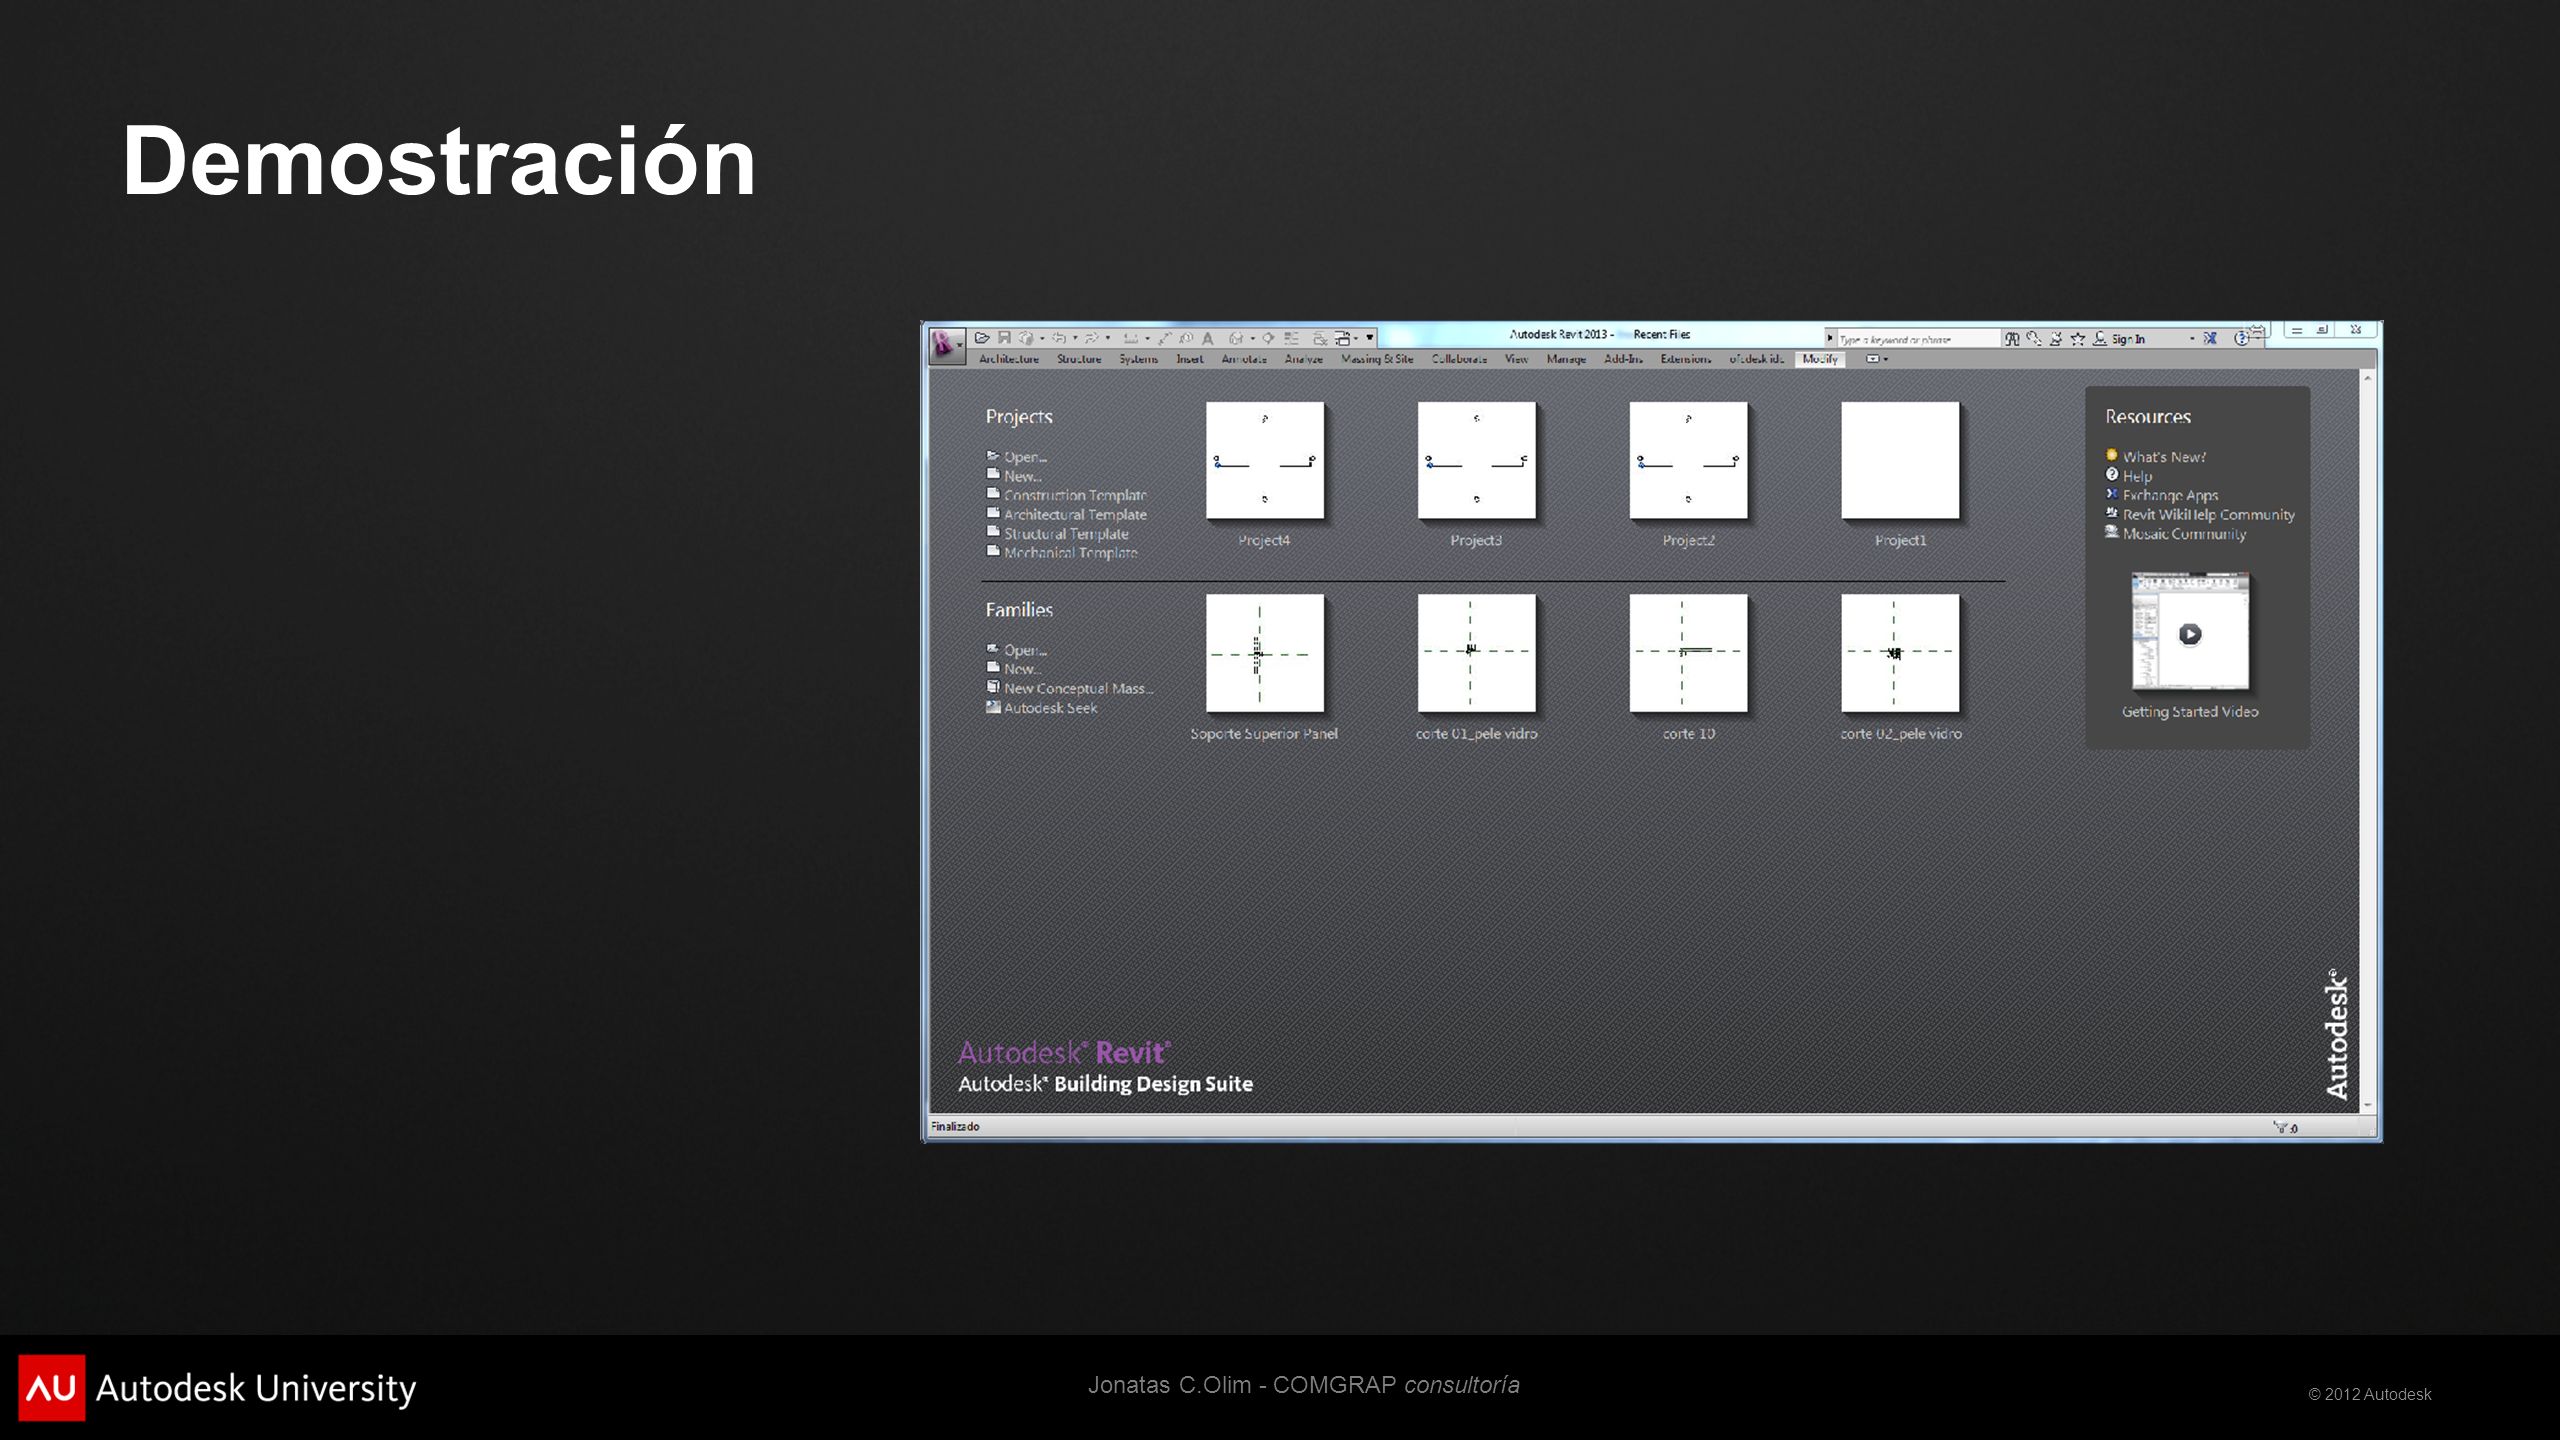This screenshot has width=2560, height=1440.
Task: Click the Undo icon
Action: point(1059,338)
